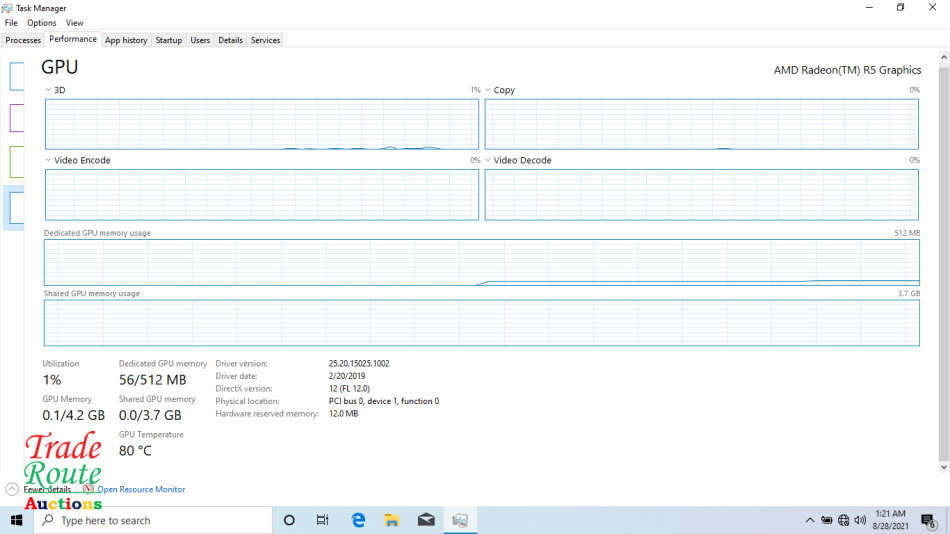Image resolution: width=950 pixels, height=534 pixels.
Task: Select the purple graph thumbnail in sidebar
Action: tap(16, 118)
